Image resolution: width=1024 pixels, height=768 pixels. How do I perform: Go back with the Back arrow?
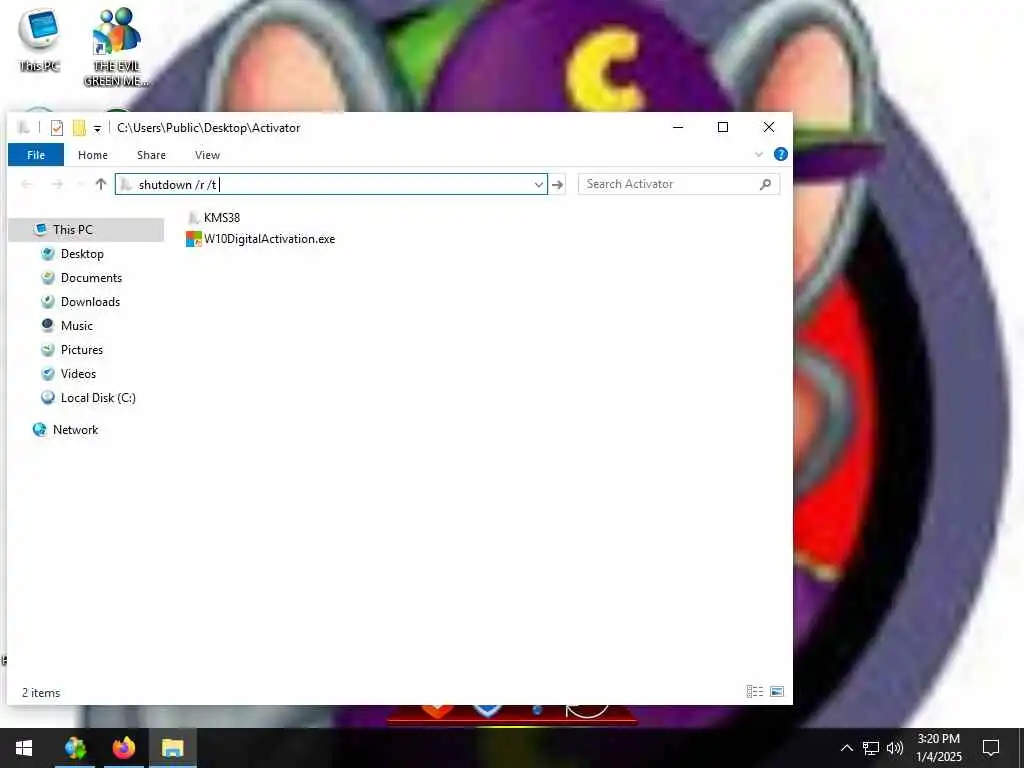tap(27, 185)
